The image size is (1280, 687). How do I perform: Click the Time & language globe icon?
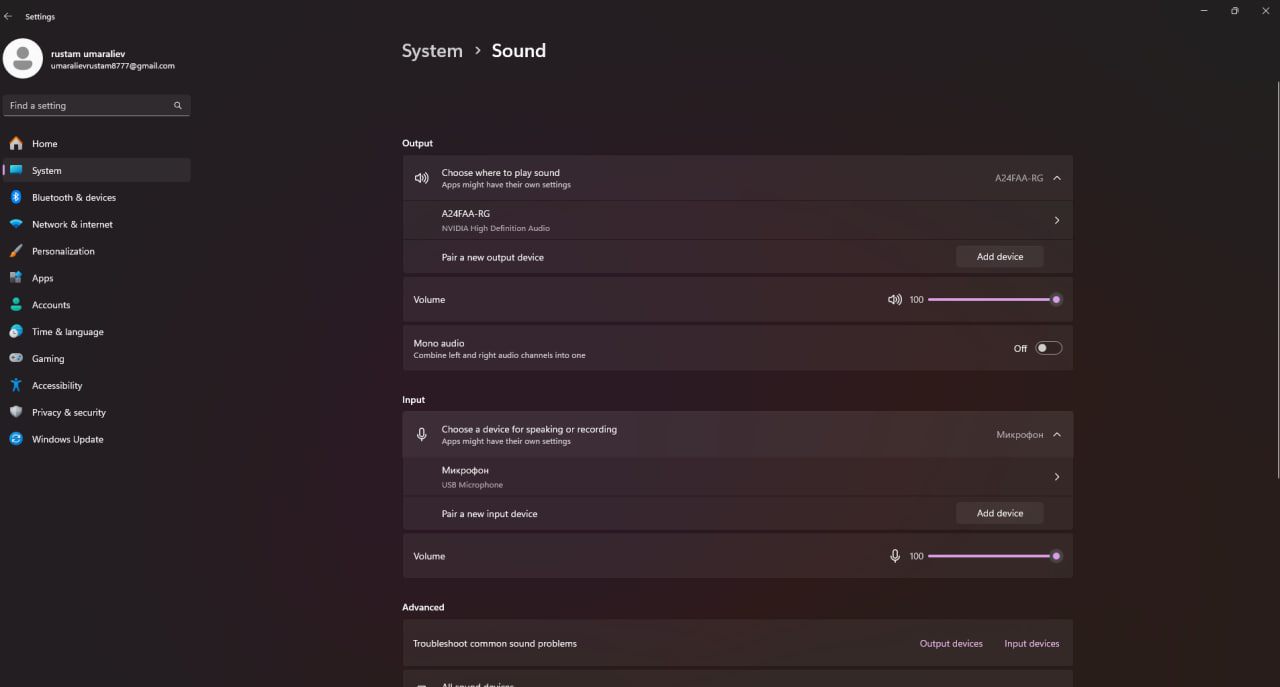pyautogui.click(x=16, y=331)
